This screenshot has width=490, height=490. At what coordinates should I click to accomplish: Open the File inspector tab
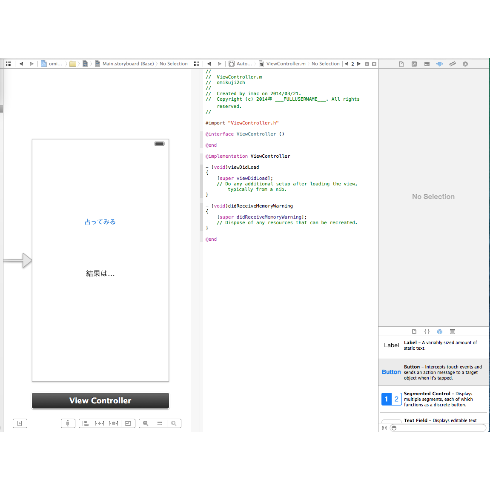coord(401,64)
